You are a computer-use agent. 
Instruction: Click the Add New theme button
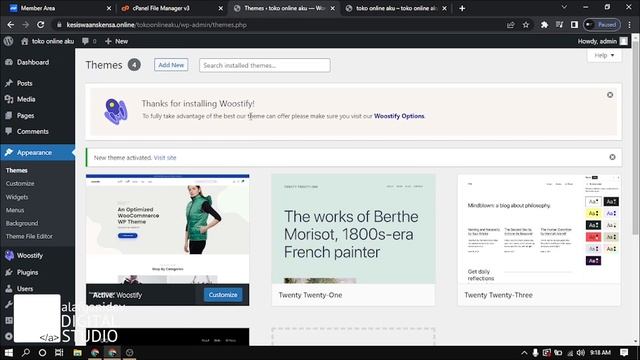pyautogui.click(x=171, y=65)
